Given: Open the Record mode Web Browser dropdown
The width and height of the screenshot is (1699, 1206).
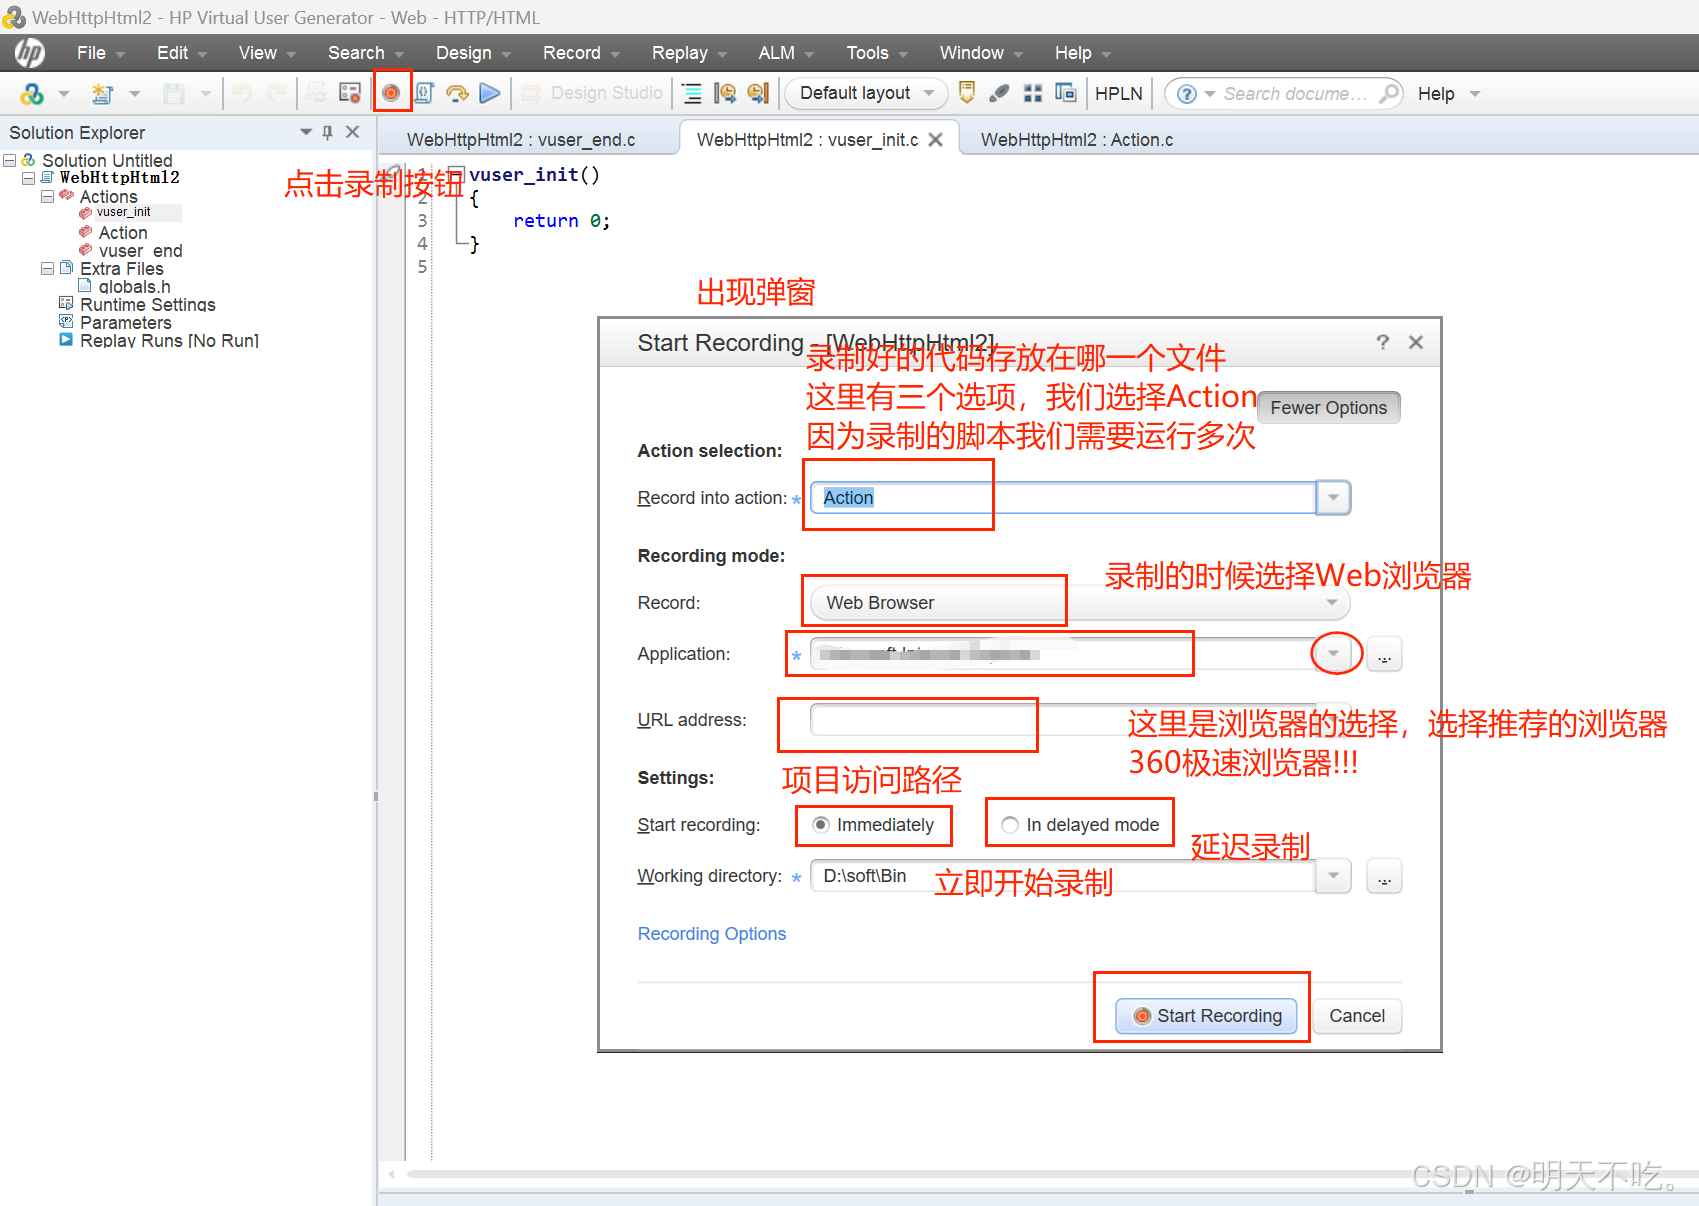Looking at the screenshot, I should coord(1331,602).
